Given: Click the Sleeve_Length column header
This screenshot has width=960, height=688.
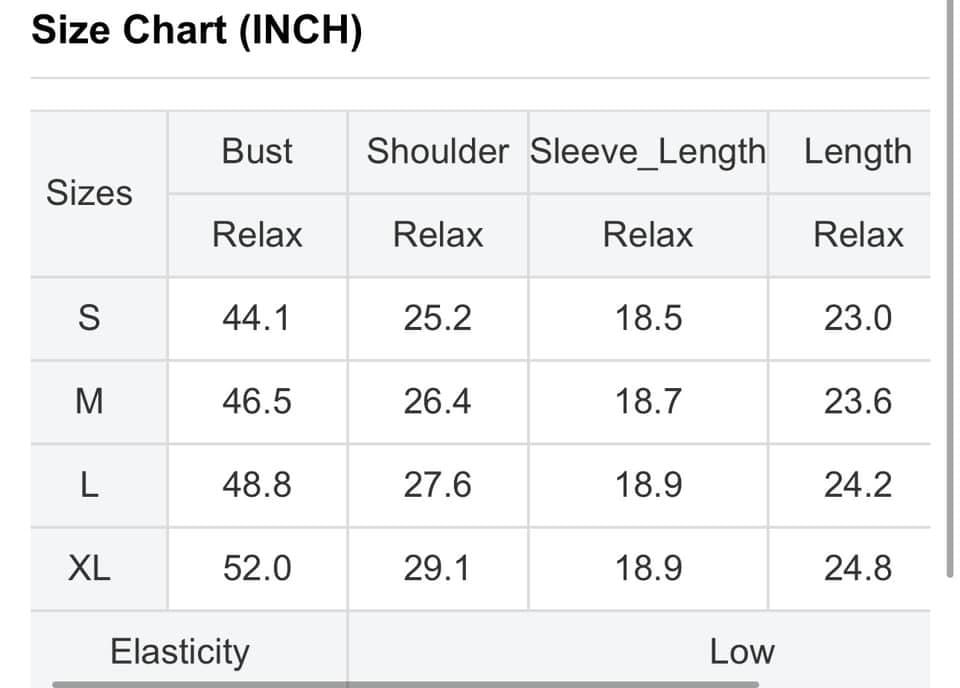Looking at the screenshot, I should tap(648, 152).
